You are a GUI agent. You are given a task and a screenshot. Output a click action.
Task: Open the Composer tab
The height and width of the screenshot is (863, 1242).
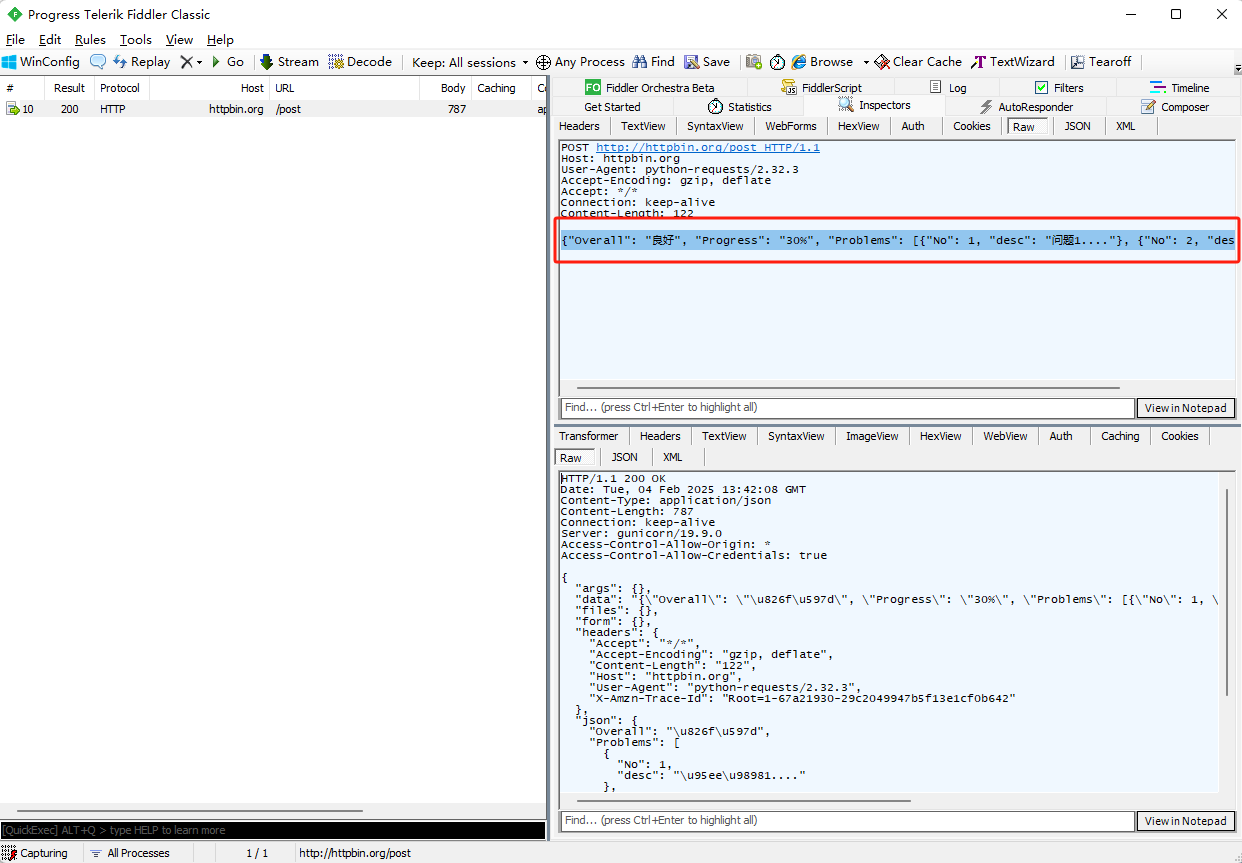[1175, 107]
